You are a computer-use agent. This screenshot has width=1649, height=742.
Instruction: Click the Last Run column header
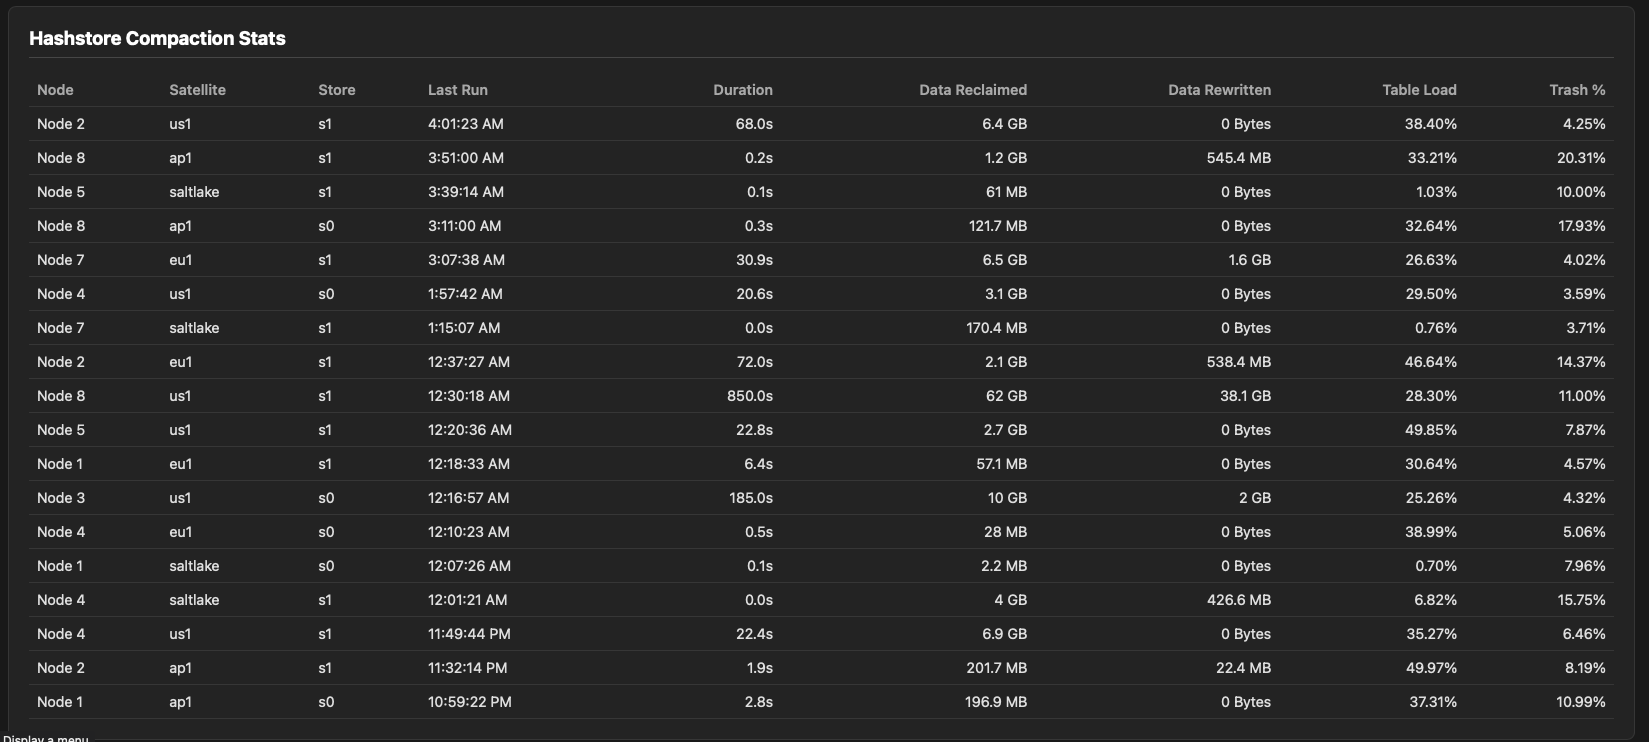tap(457, 90)
